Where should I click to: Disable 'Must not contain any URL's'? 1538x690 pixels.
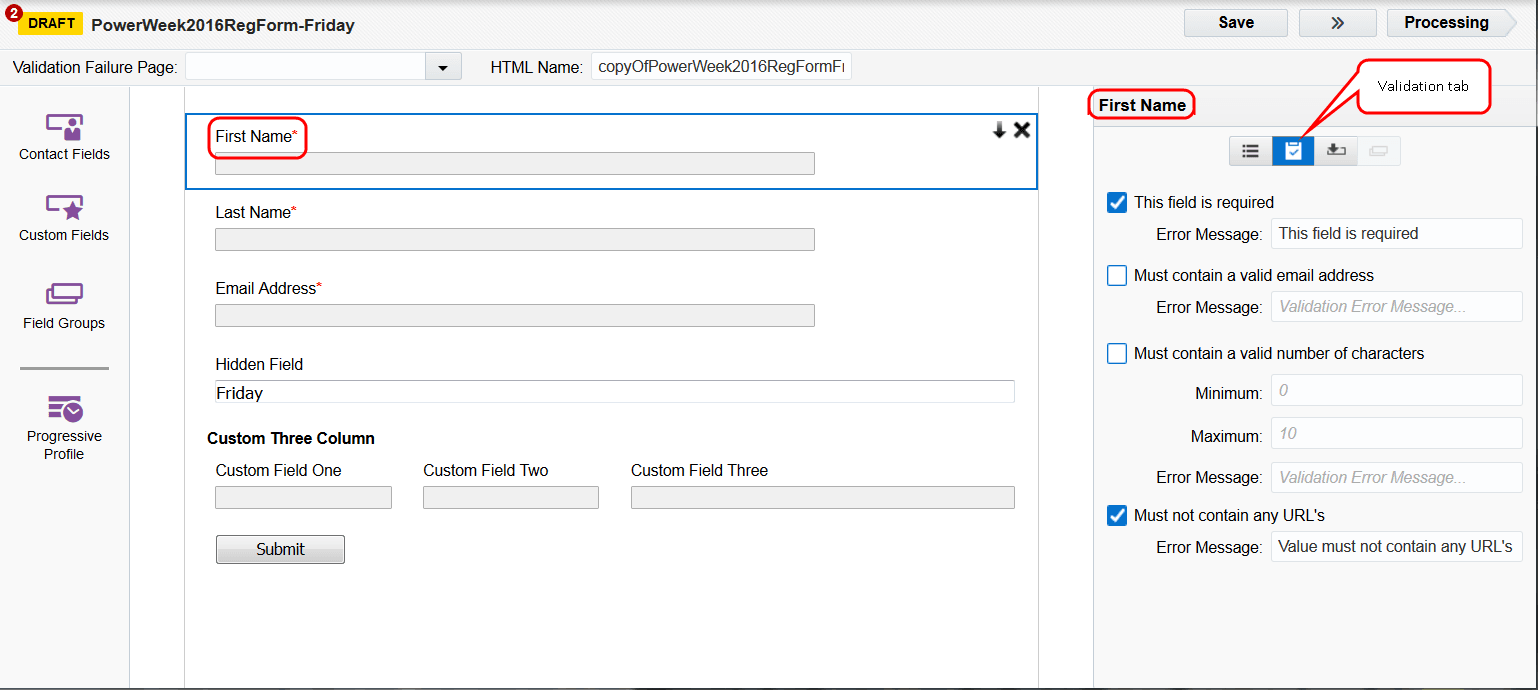1117,515
